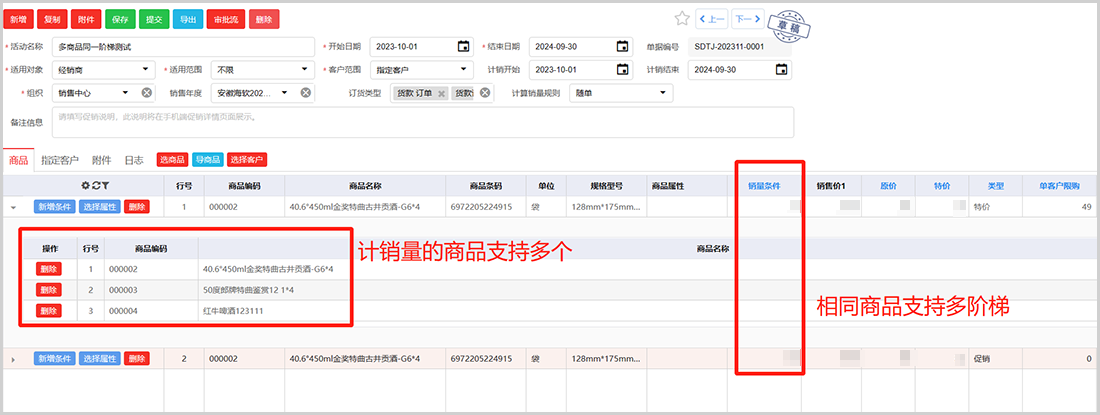The image size is (1100, 415).
Task: Open the 计销结束 calendar icon
Action: click(x=782, y=69)
